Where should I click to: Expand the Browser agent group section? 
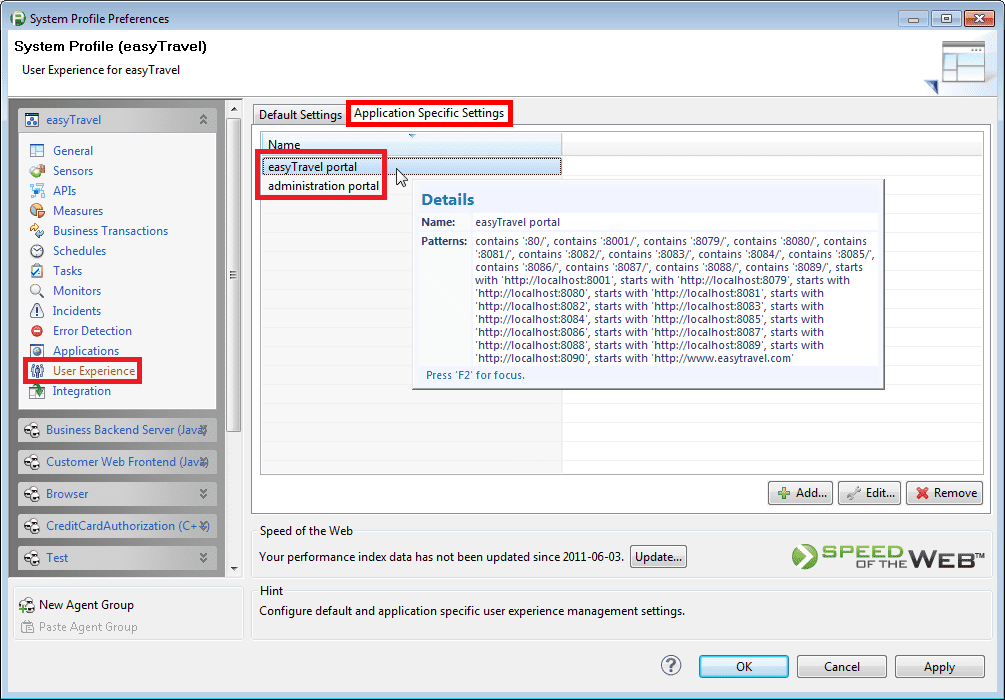coord(203,494)
